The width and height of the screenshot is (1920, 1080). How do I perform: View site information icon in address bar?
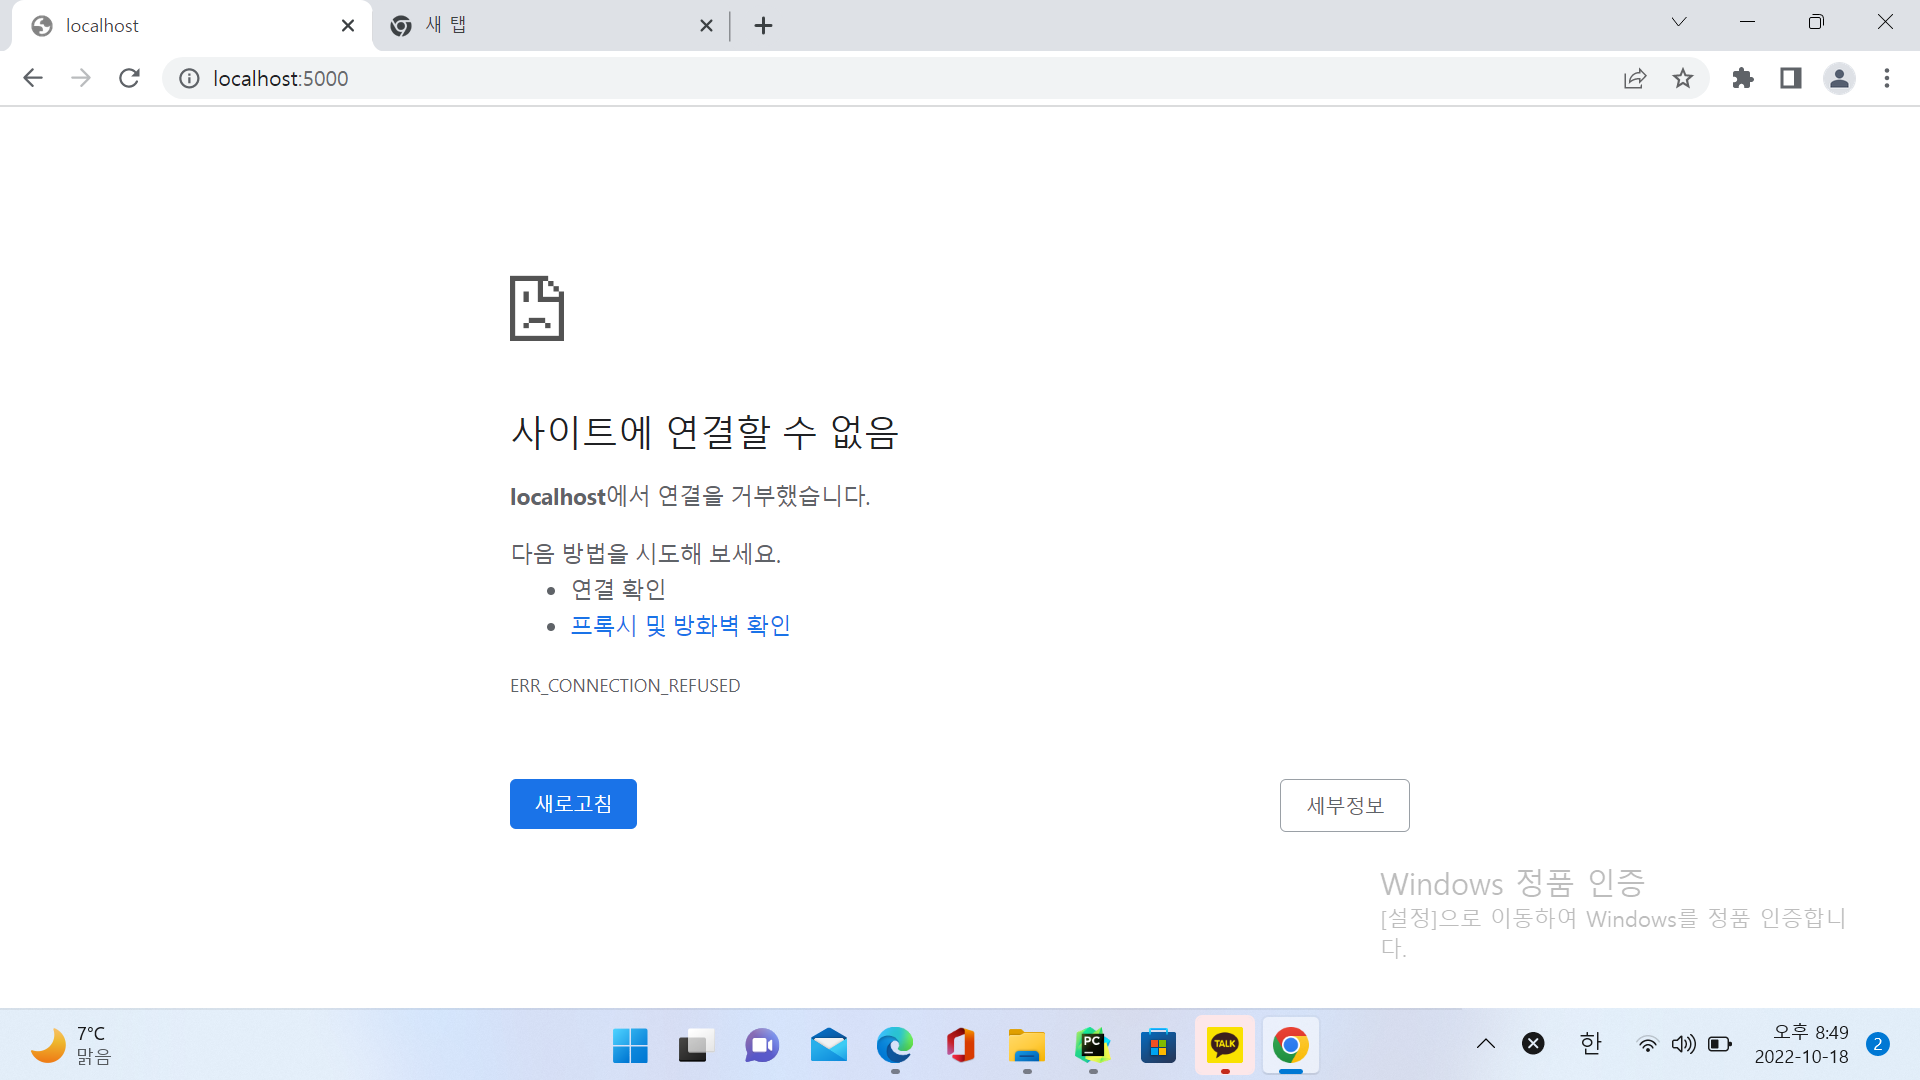tap(189, 78)
